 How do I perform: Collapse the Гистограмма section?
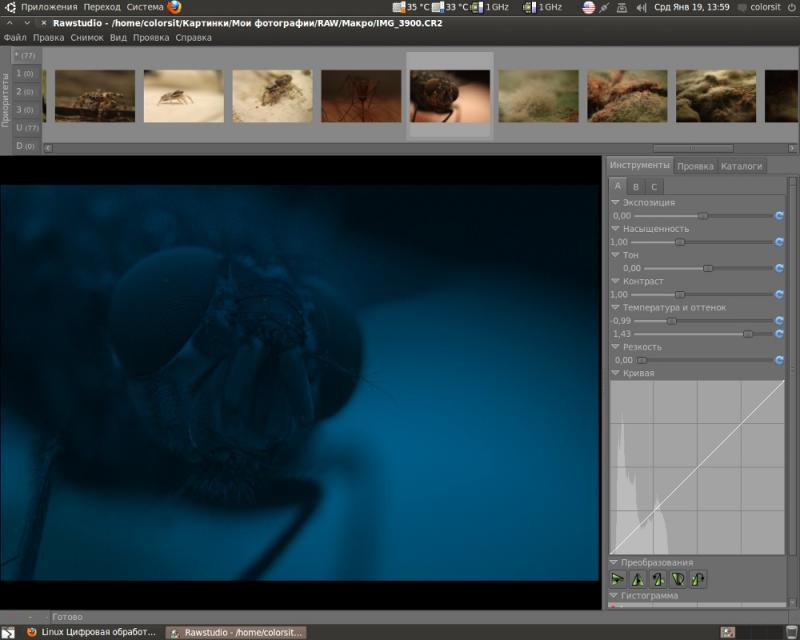(614, 596)
